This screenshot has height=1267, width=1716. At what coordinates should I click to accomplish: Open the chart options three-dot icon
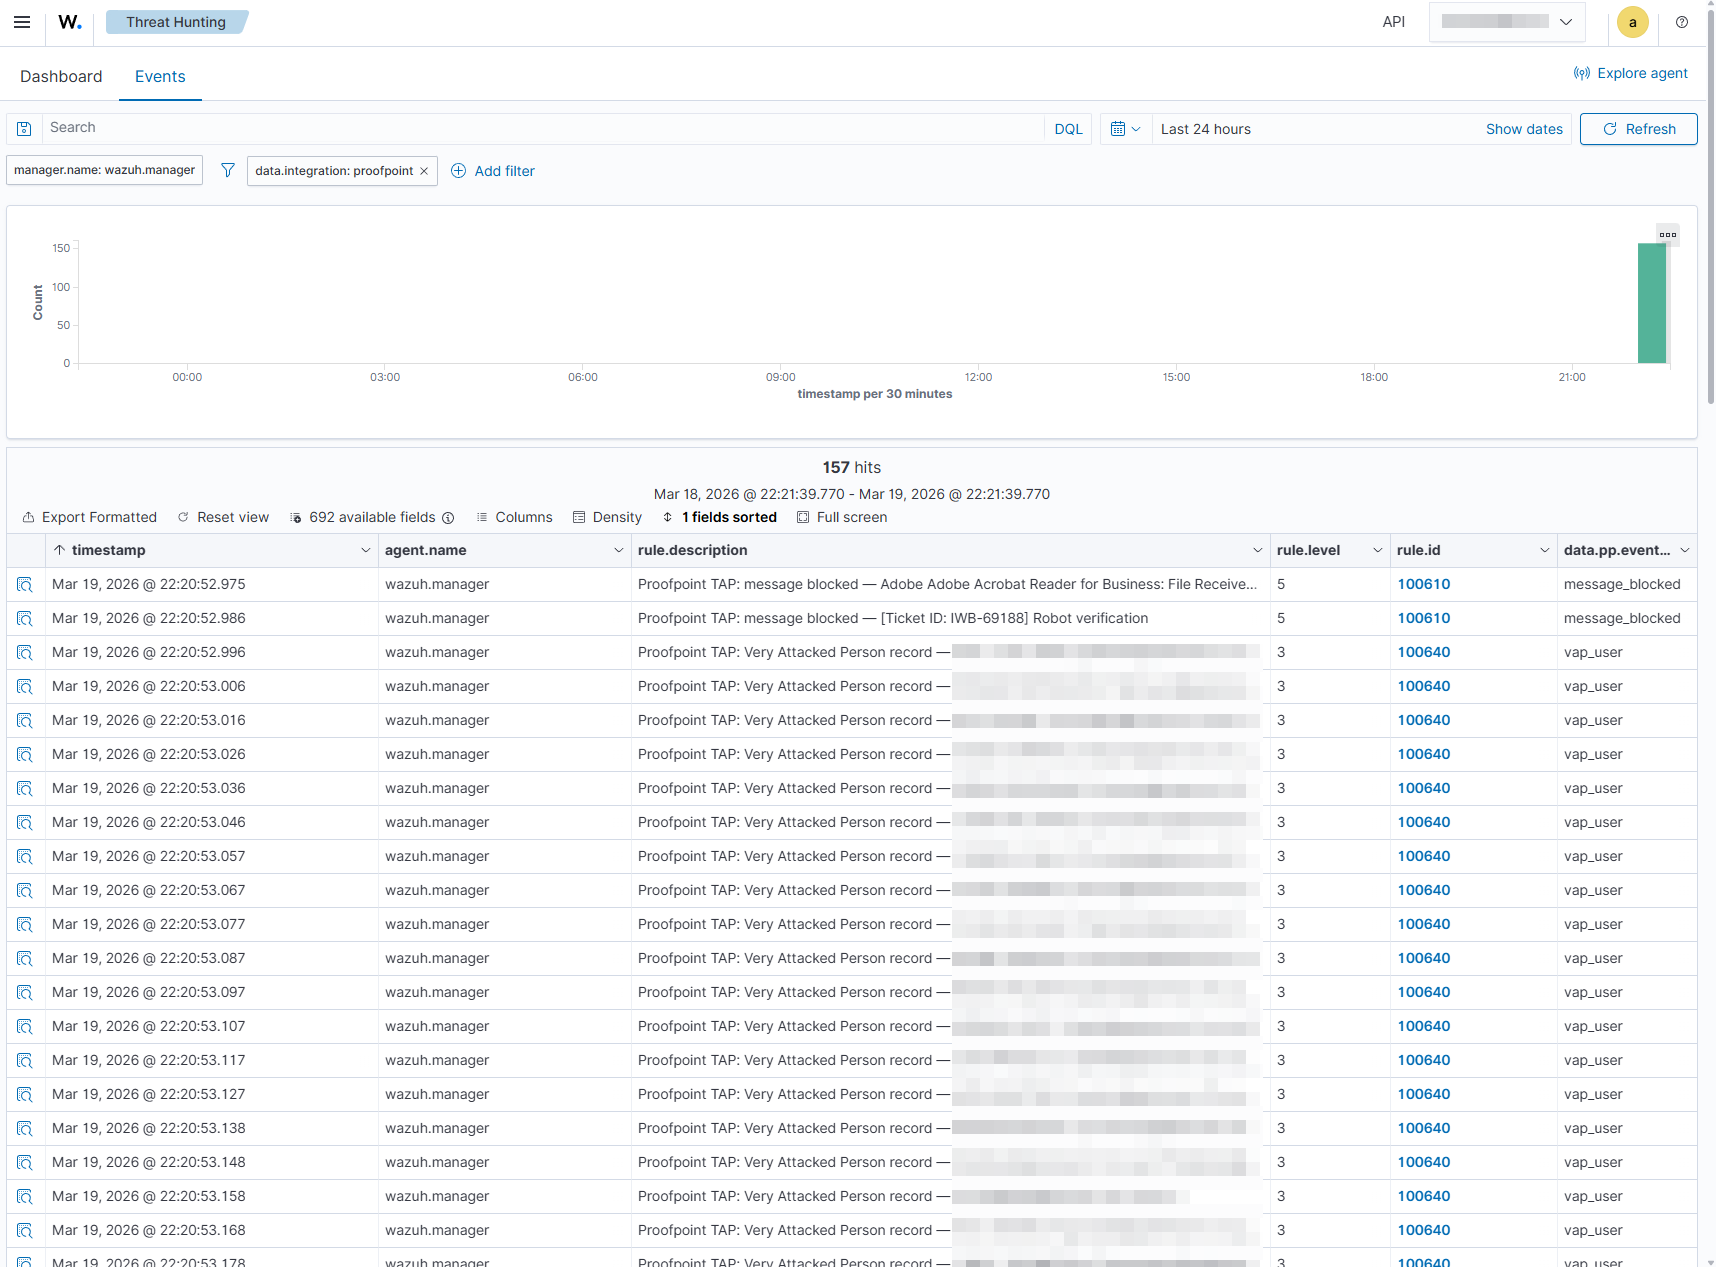point(1666,234)
